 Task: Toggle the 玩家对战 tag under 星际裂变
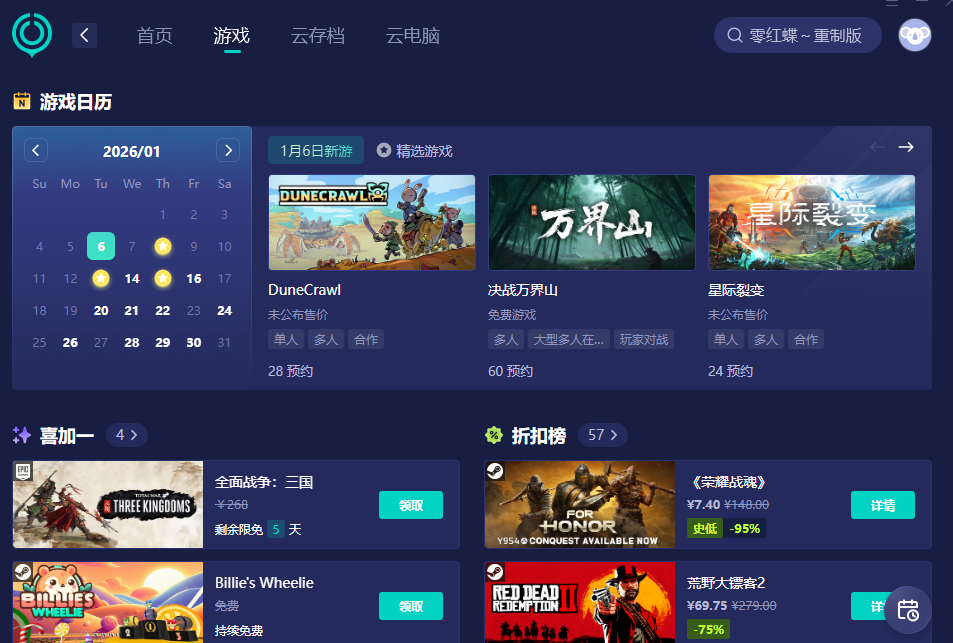(x=644, y=339)
